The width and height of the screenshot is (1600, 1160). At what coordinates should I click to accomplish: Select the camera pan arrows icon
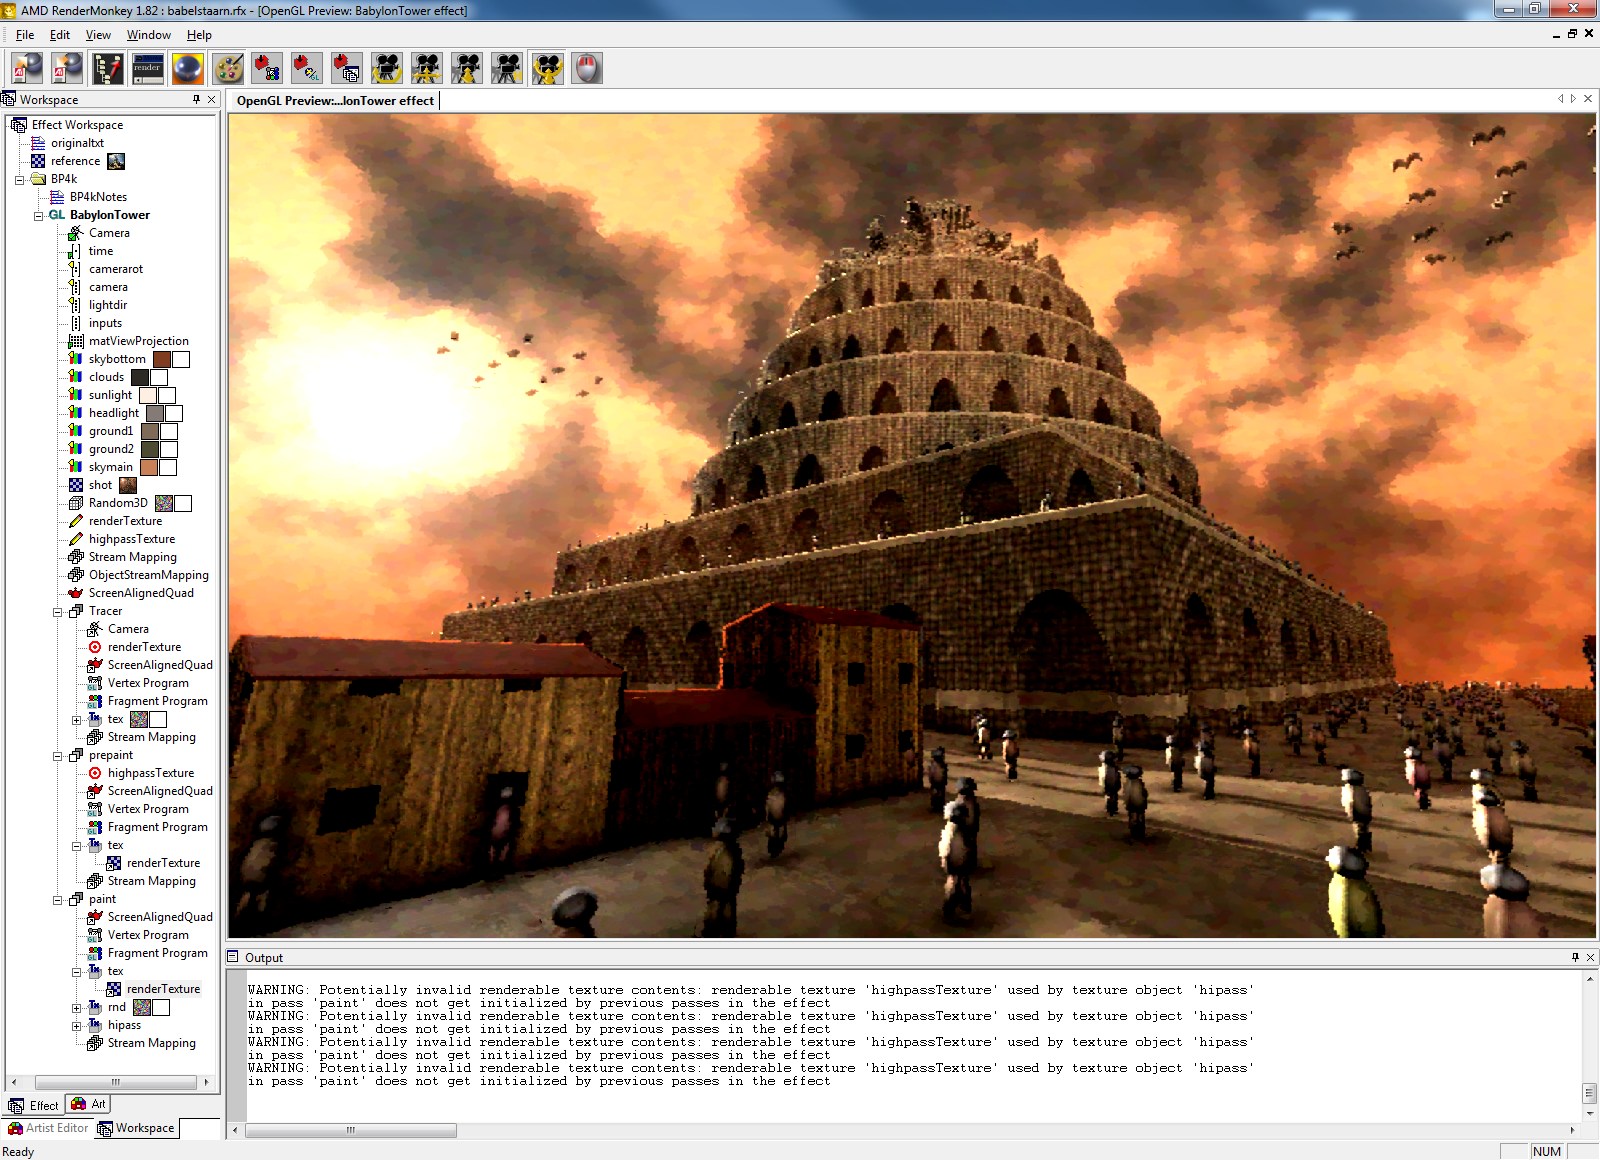tap(427, 68)
